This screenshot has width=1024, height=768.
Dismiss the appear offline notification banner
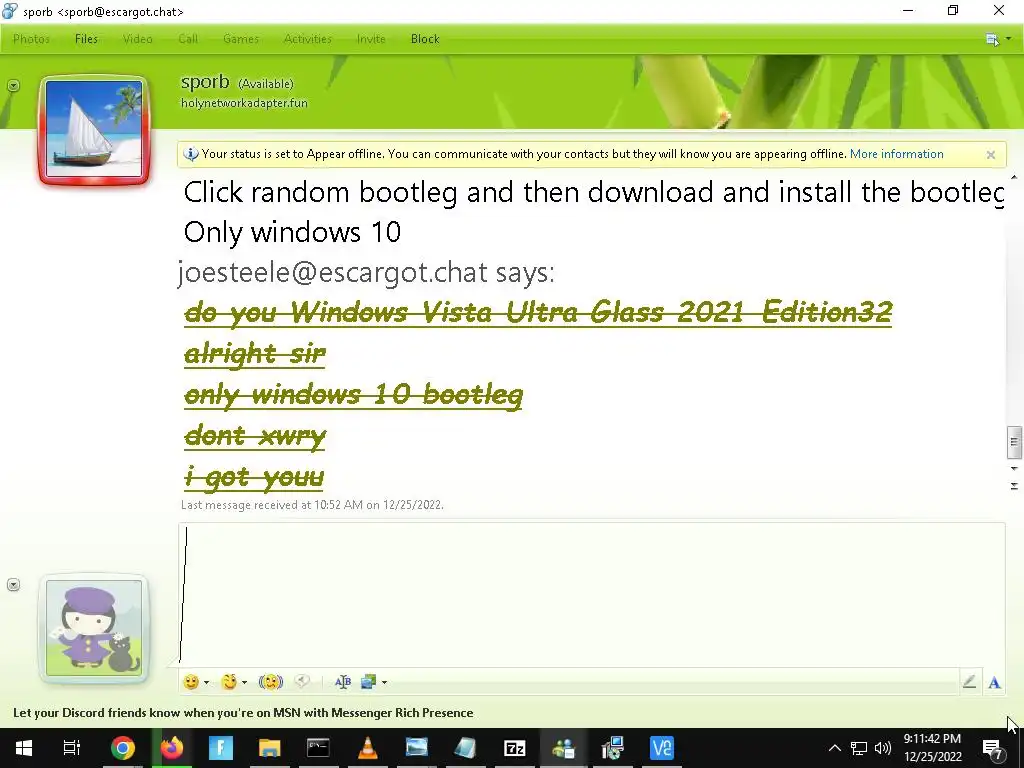(991, 155)
